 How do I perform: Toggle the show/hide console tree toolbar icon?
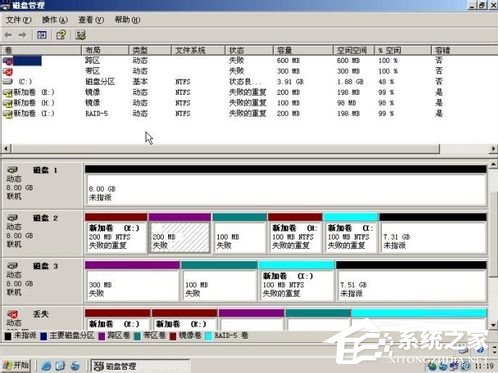pos(42,35)
